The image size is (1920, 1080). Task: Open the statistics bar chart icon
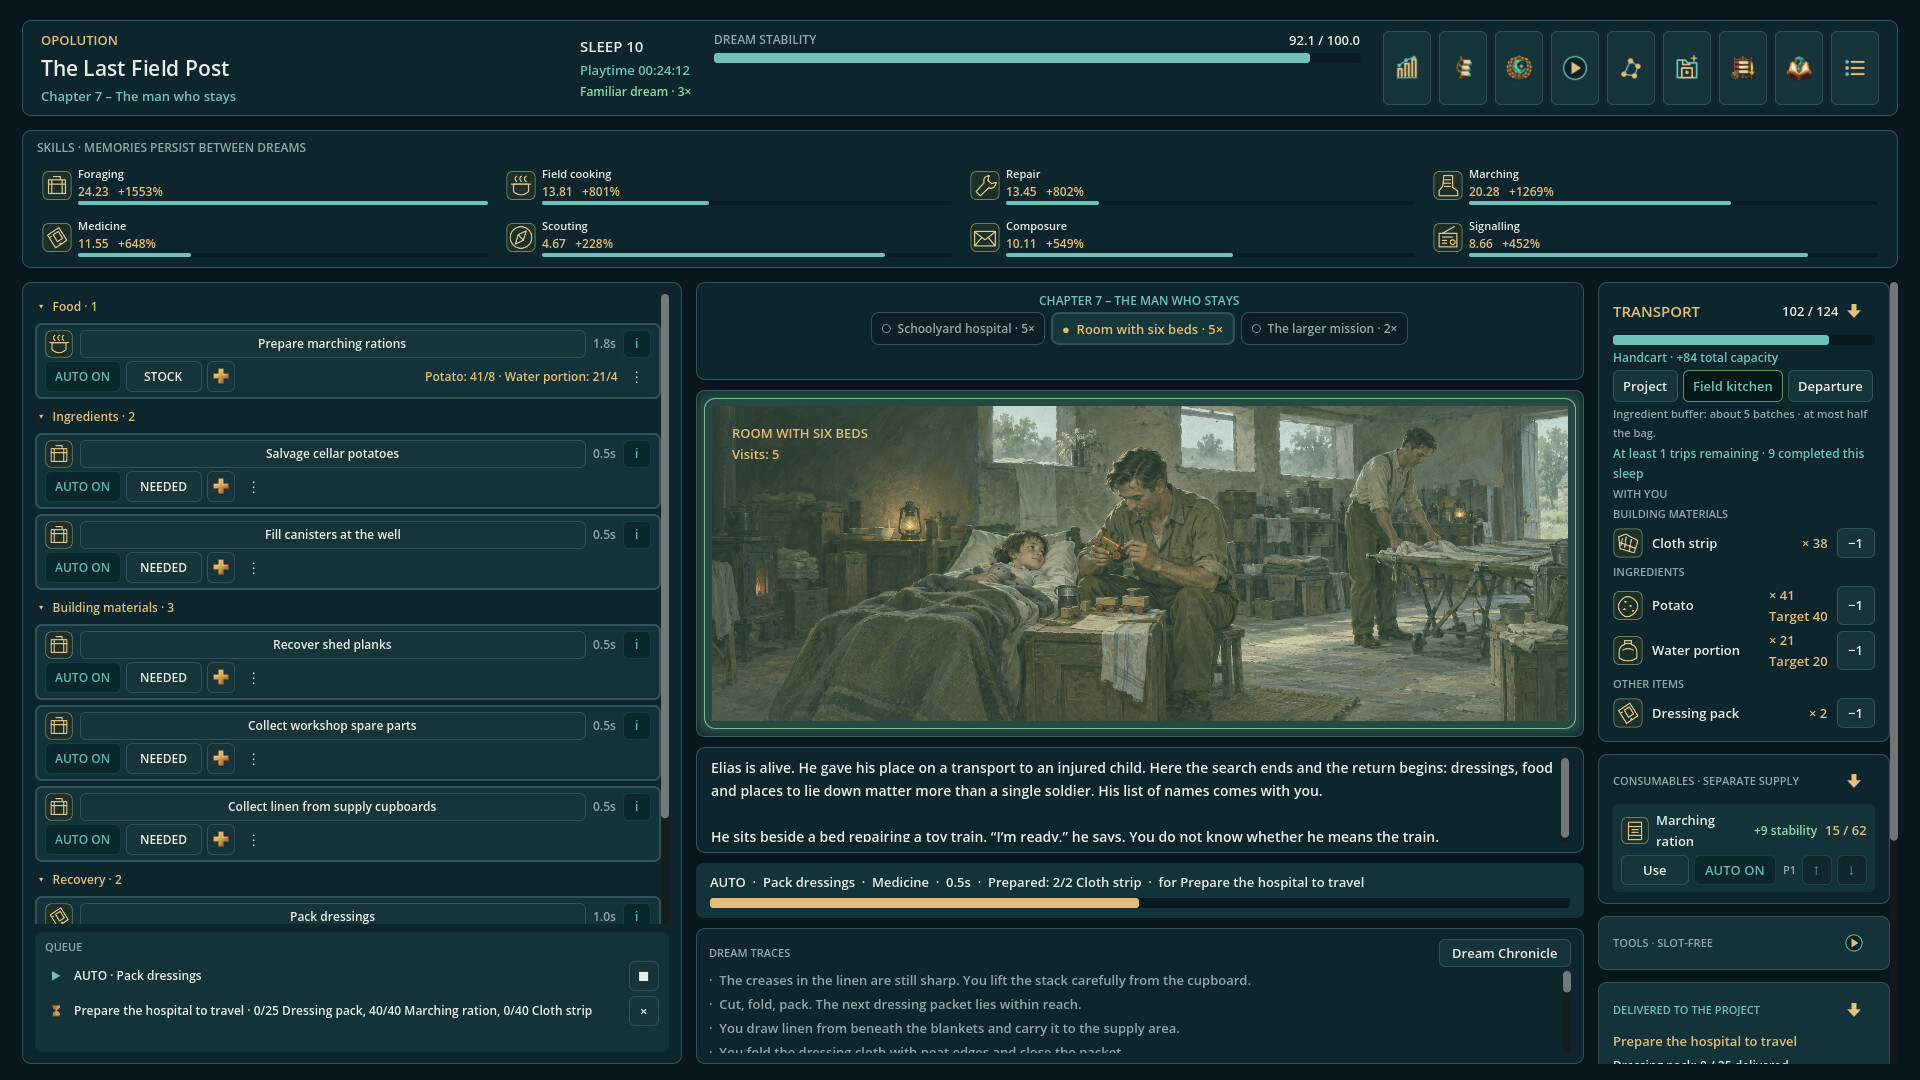[1406, 68]
